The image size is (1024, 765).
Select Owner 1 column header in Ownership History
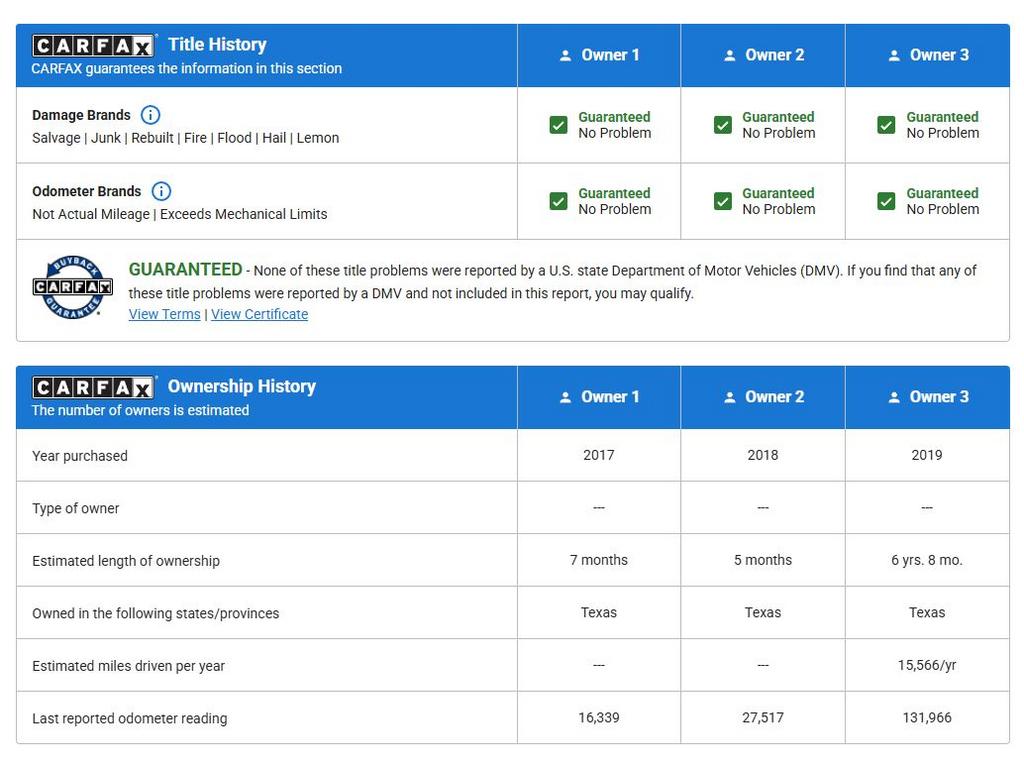point(599,397)
